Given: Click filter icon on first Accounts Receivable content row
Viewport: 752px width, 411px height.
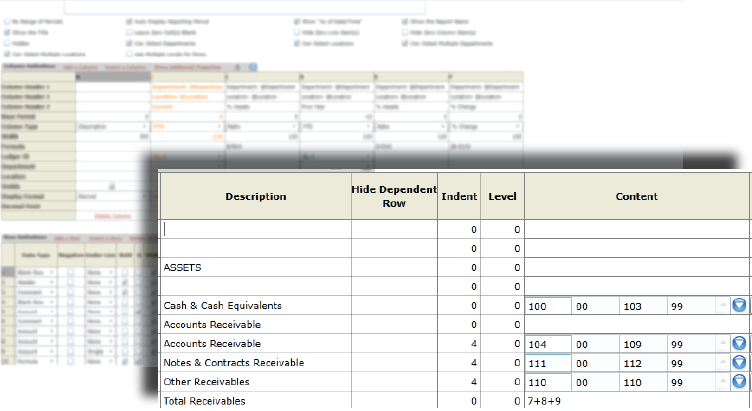Looking at the screenshot, I should click(x=739, y=343).
